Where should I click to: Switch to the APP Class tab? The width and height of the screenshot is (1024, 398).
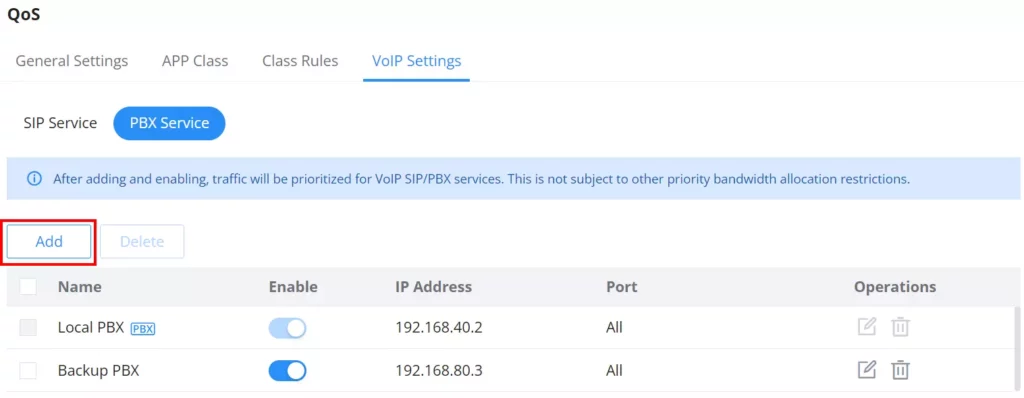coord(195,61)
